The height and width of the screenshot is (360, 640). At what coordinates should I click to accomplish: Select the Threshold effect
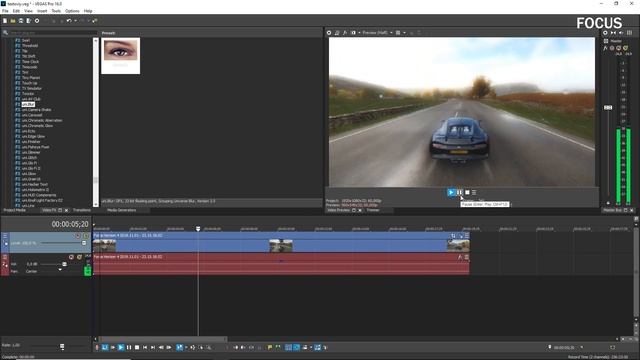(x=29, y=45)
